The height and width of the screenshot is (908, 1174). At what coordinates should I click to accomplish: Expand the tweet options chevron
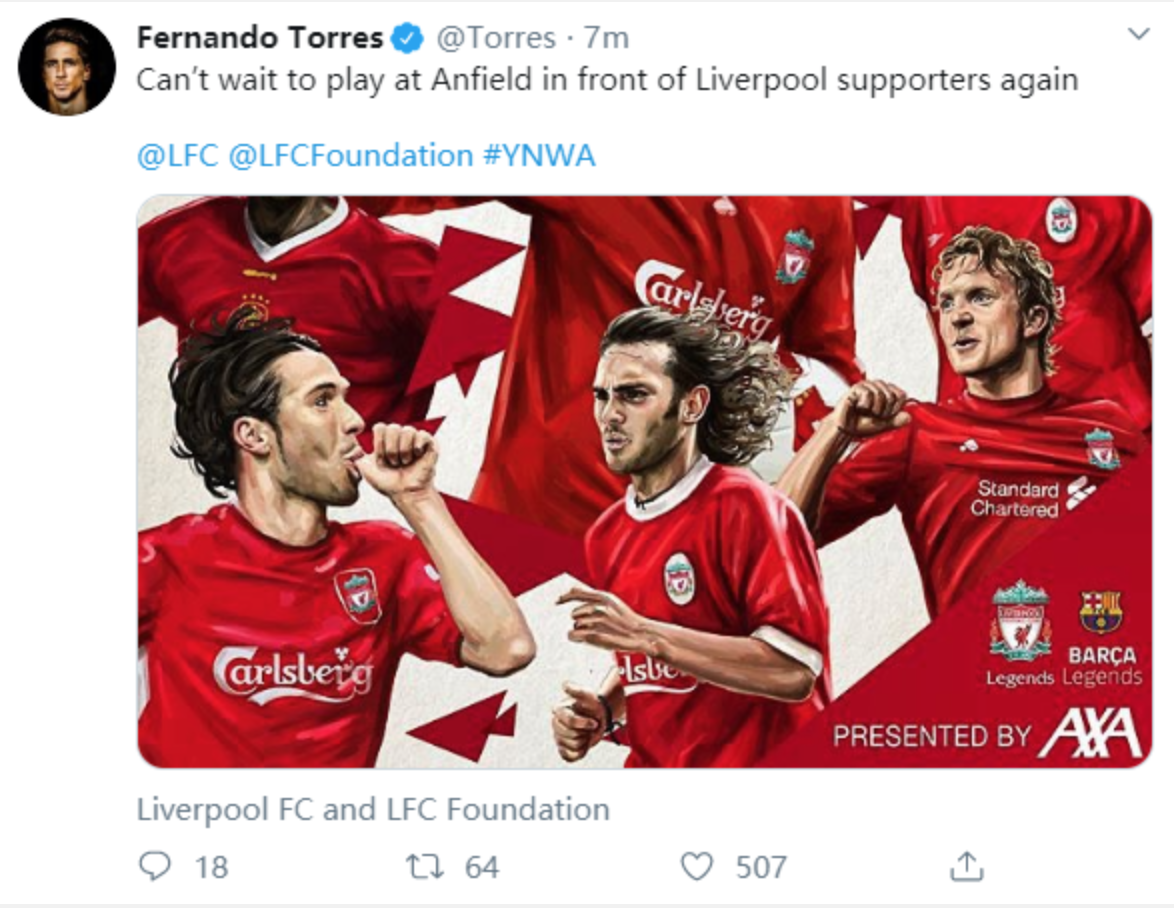coord(1138,35)
